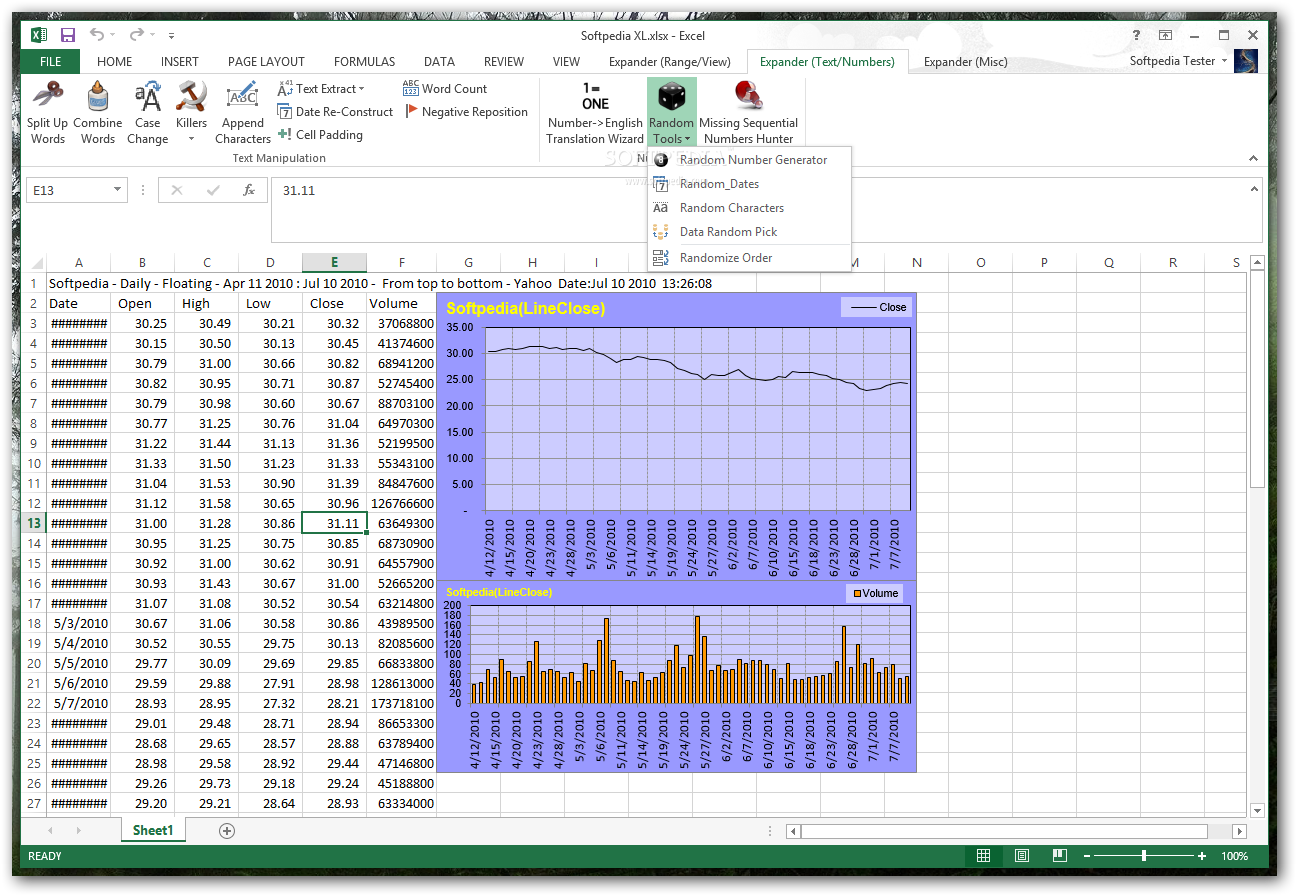Open the Combine Words tool
1297x896 pixels.
(97, 113)
